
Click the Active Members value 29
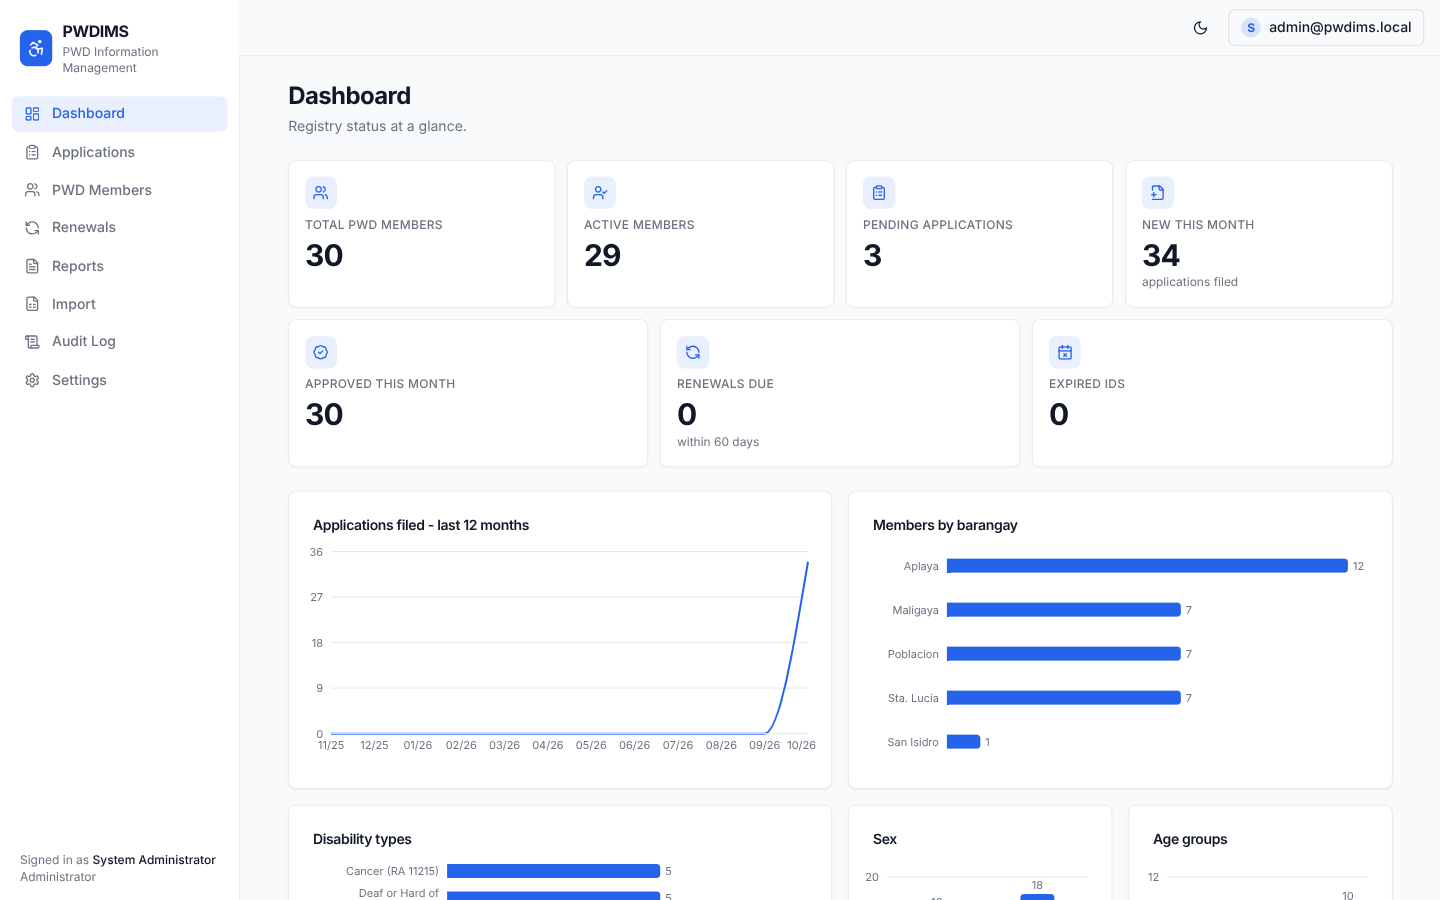(603, 256)
